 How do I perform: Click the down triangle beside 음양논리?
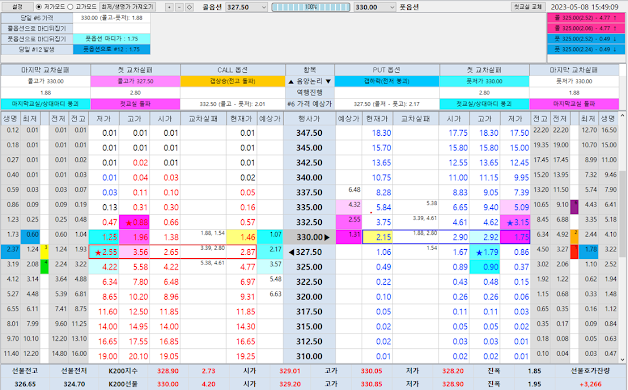pyautogui.click(x=328, y=81)
